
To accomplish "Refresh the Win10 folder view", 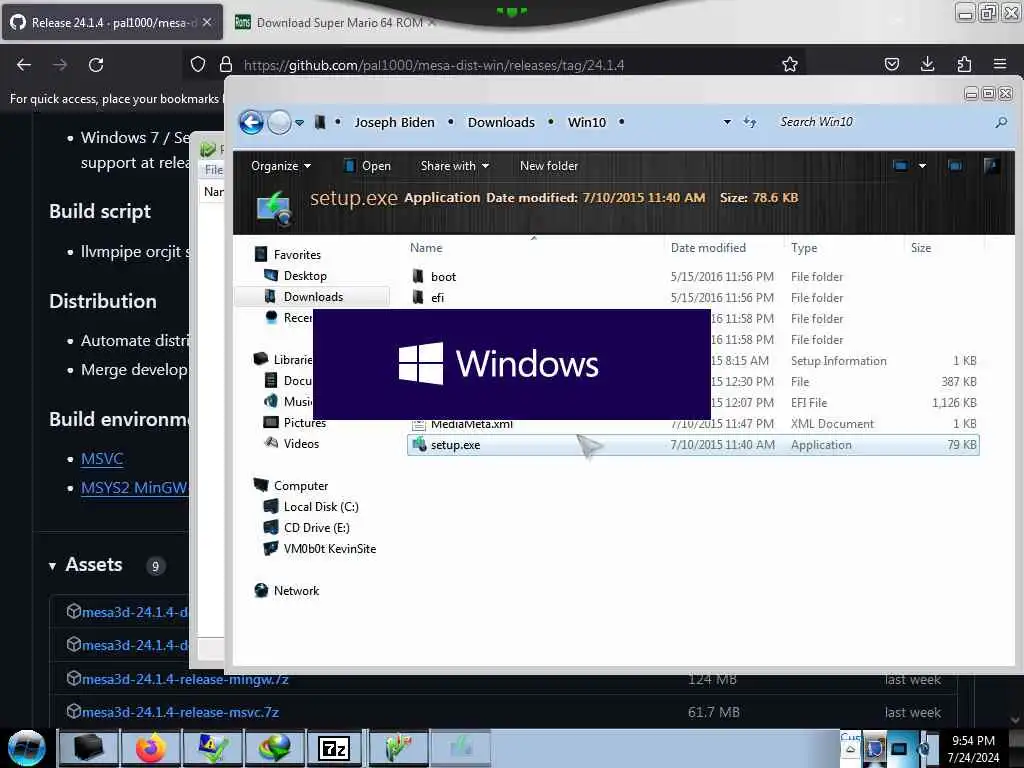I will (750, 122).
